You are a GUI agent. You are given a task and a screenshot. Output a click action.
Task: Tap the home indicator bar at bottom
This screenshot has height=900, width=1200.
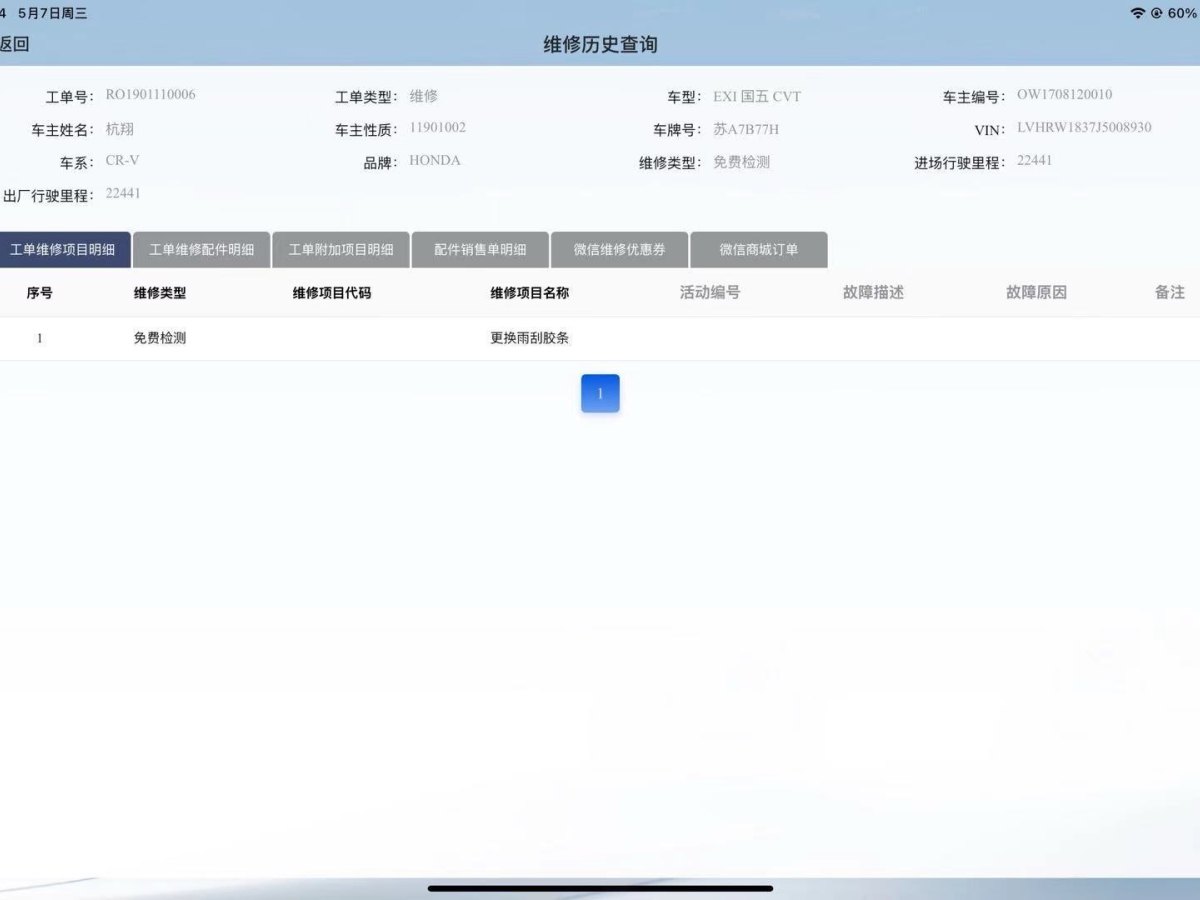600,888
